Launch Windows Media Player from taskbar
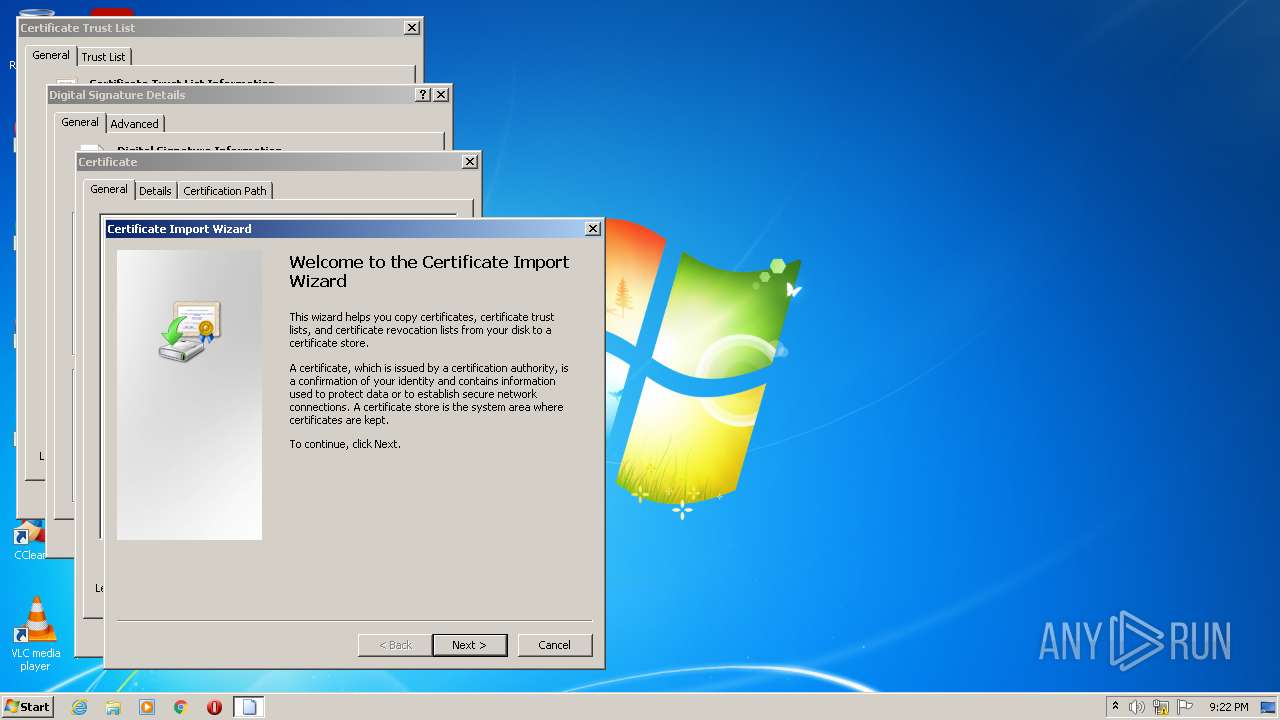The width and height of the screenshot is (1280, 720). coord(147,707)
